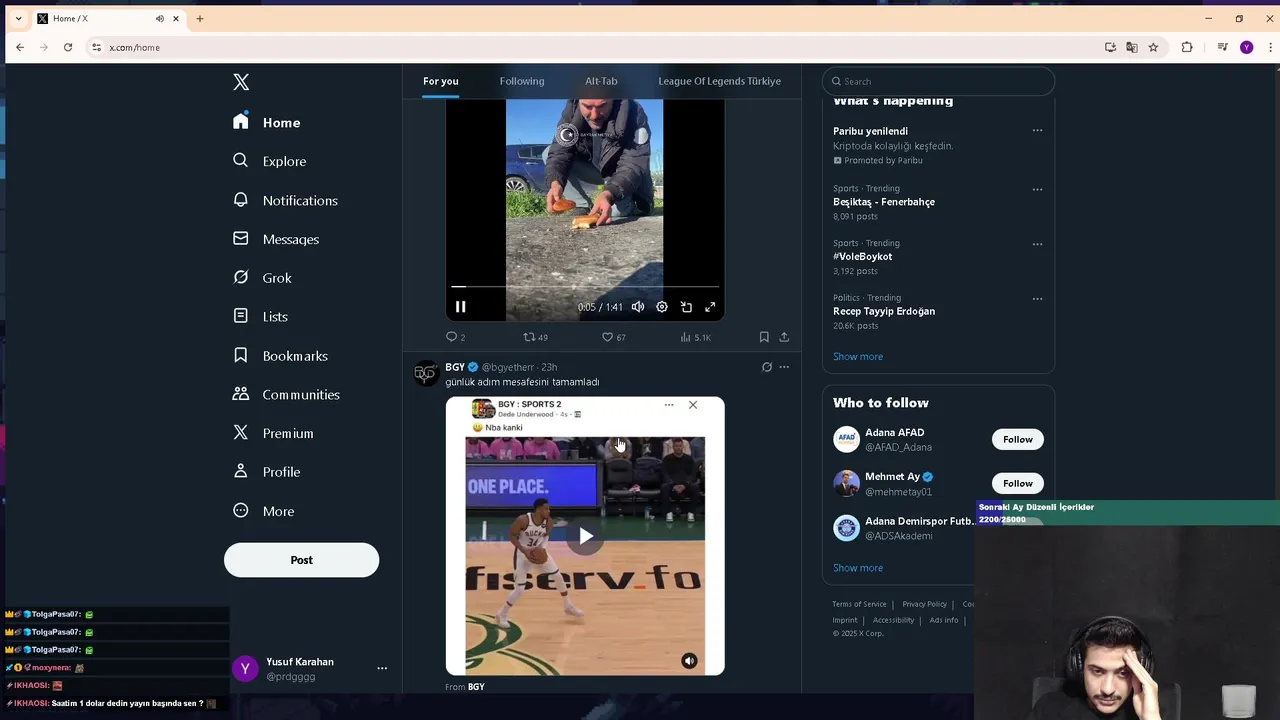This screenshot has height=720, width=1280.
Task: Like the post with 67 likes
Action: pos(613,337)
